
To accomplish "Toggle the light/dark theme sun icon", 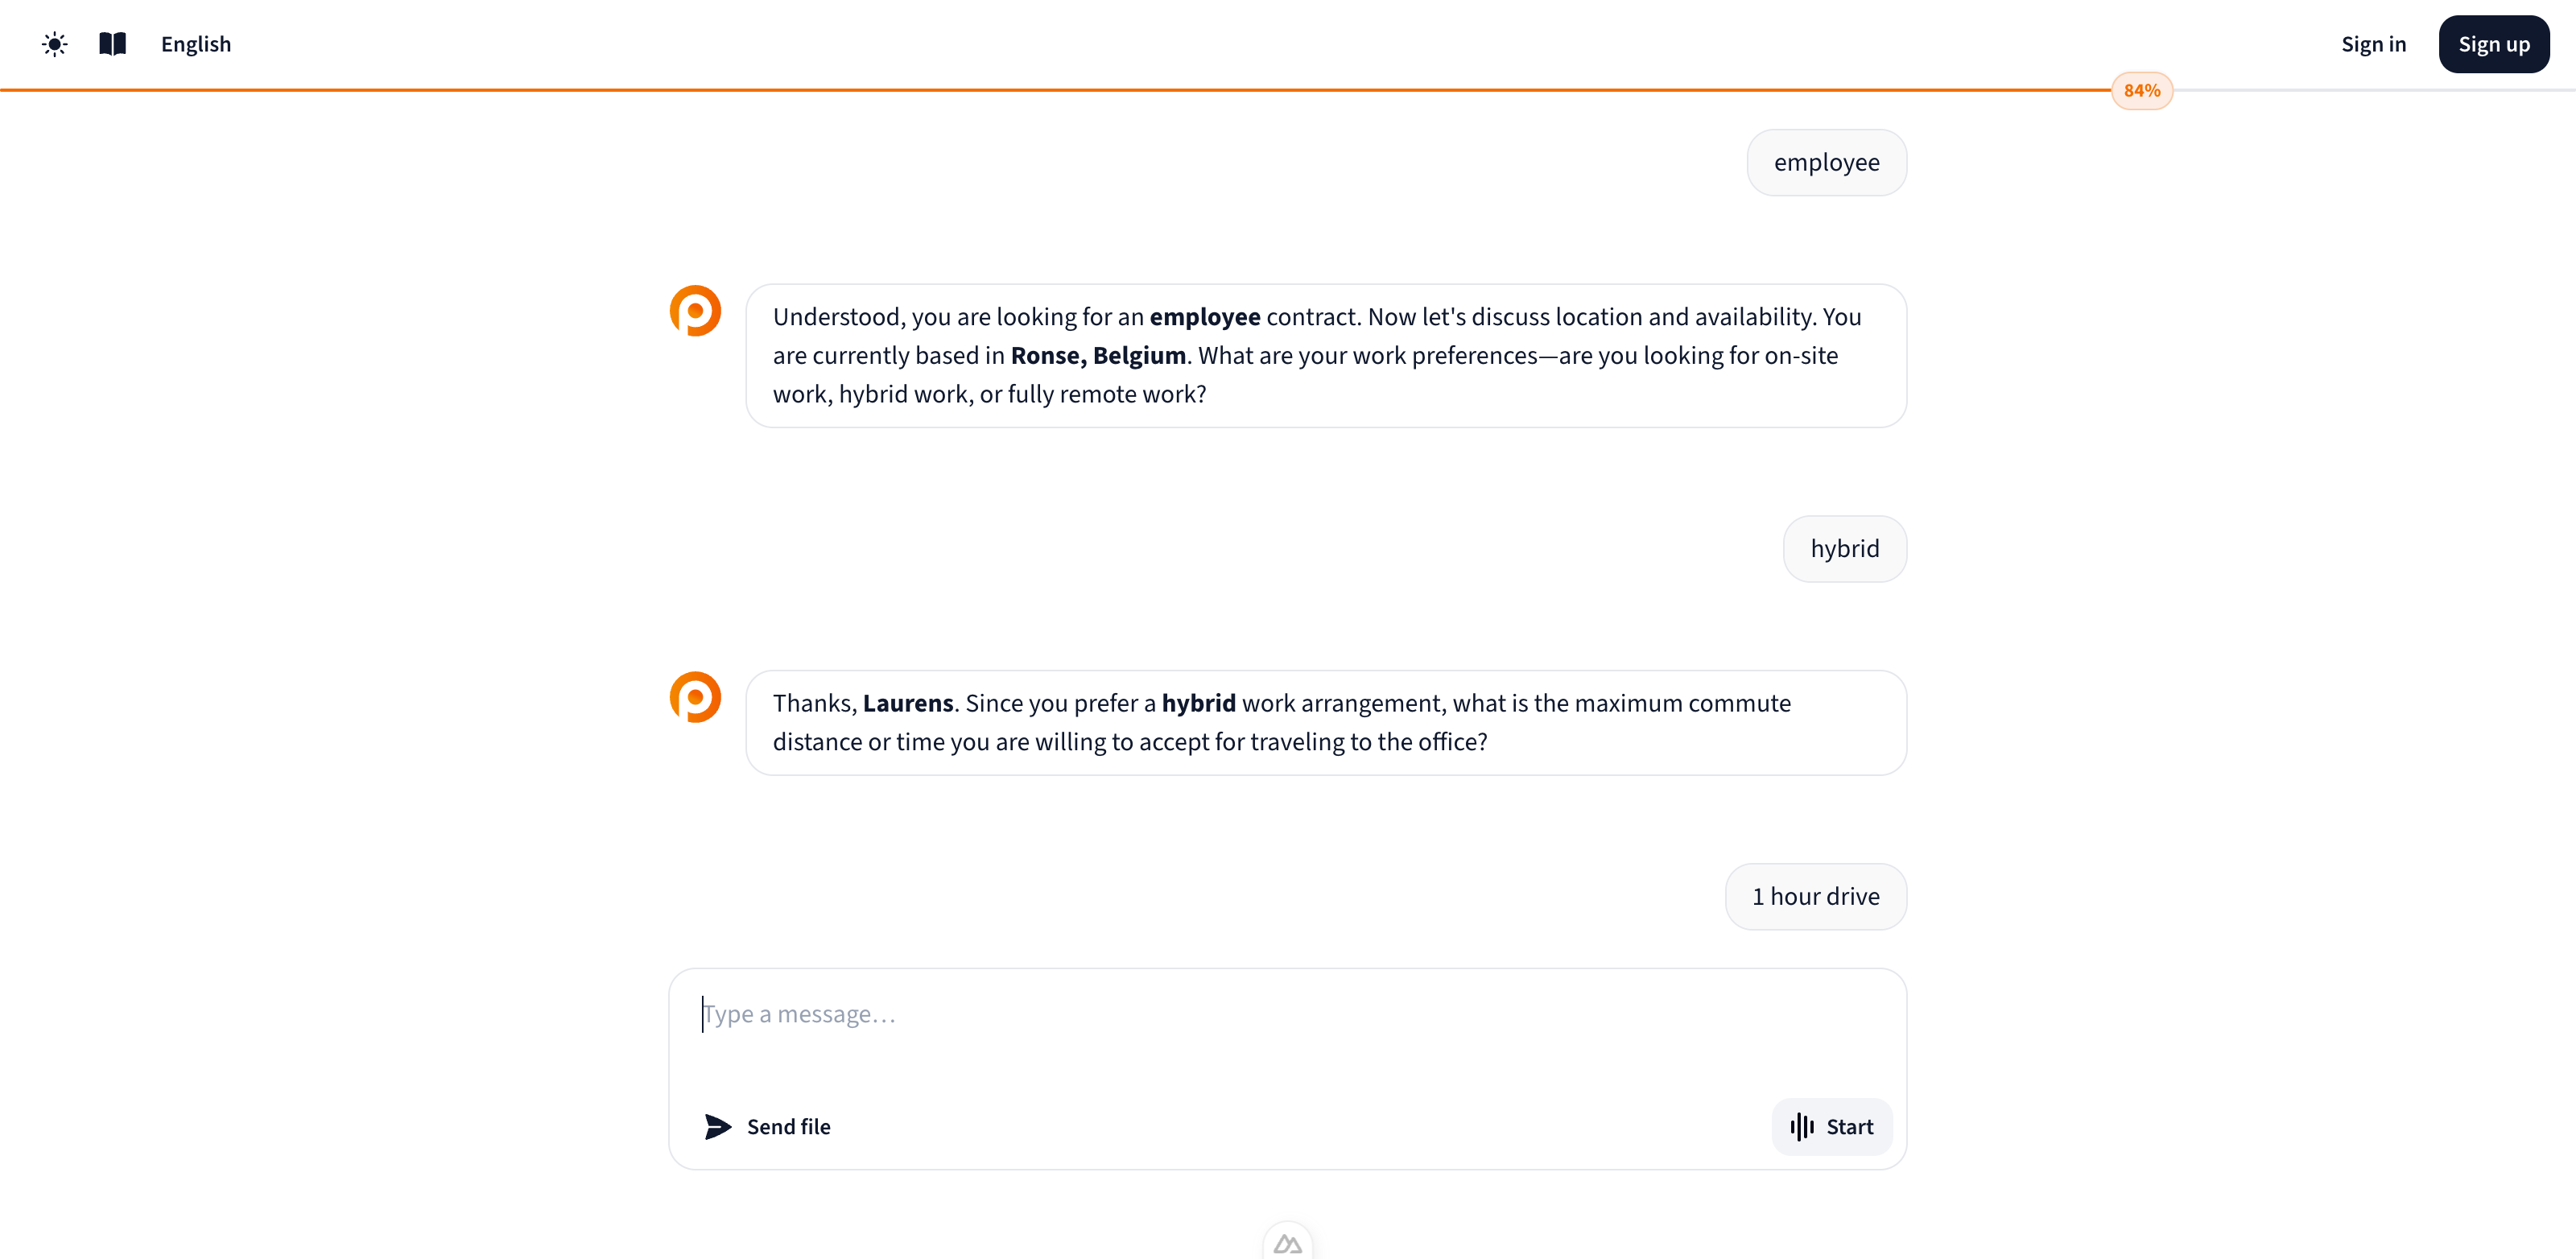I will coord(54,44).
